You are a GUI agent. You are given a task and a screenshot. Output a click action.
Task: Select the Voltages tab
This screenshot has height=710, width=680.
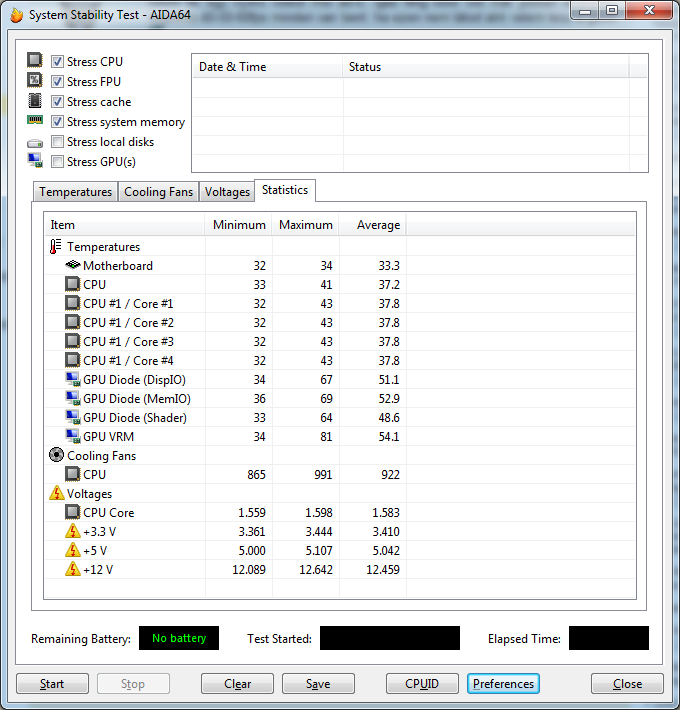[227, 192]
